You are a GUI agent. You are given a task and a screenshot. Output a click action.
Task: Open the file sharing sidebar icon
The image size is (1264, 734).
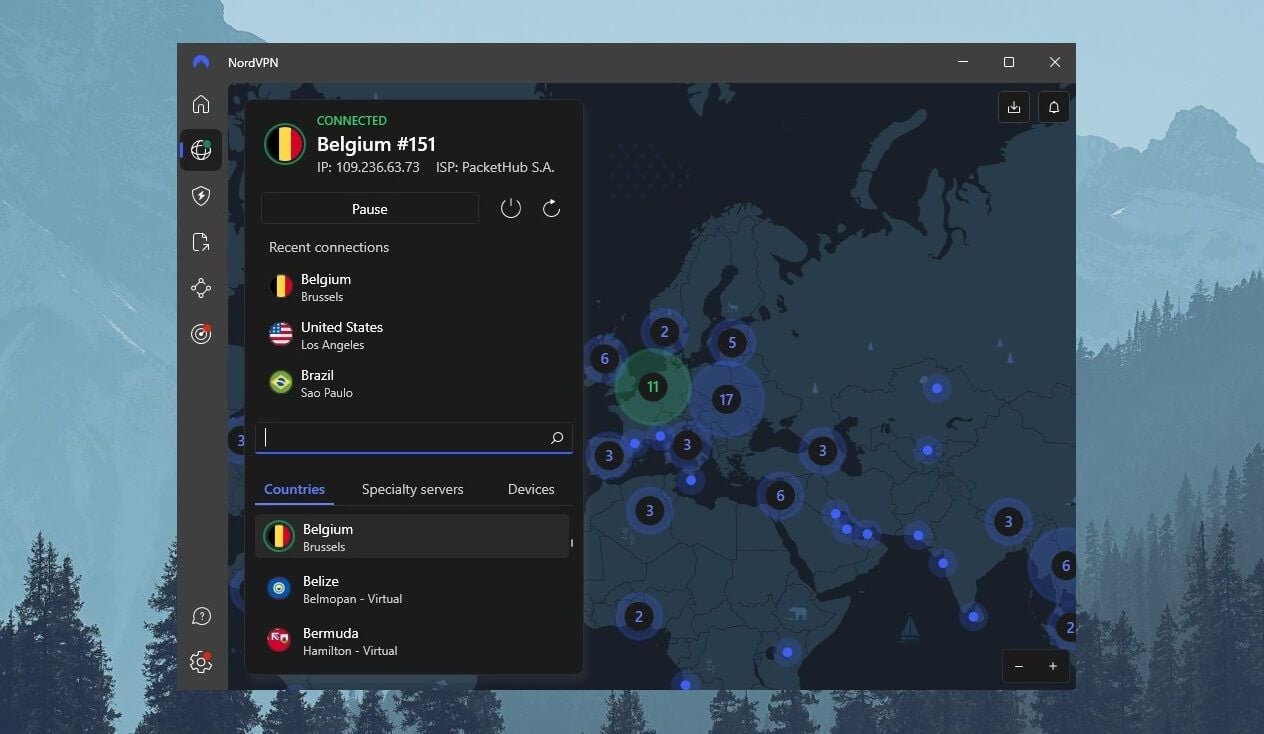coord(201,242)
